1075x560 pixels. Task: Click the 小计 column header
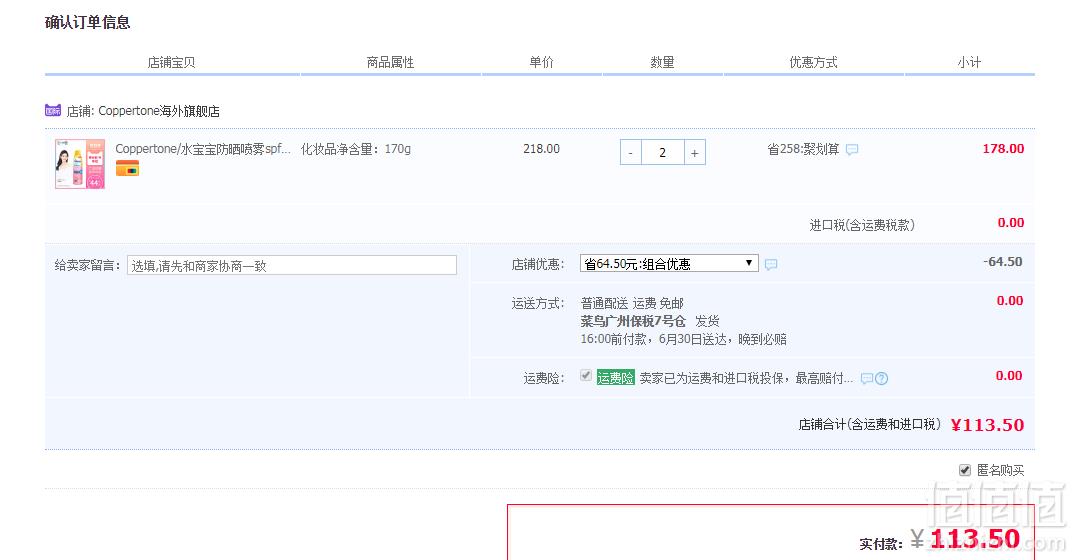click(969, 62)
